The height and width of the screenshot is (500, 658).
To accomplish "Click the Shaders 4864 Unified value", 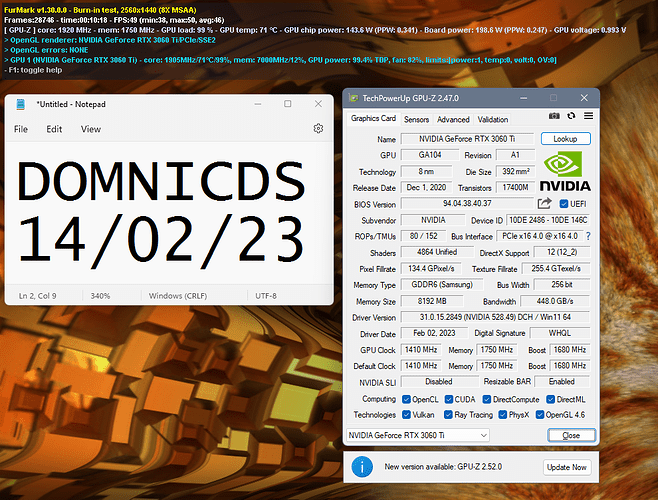I will tap(437, 252).
